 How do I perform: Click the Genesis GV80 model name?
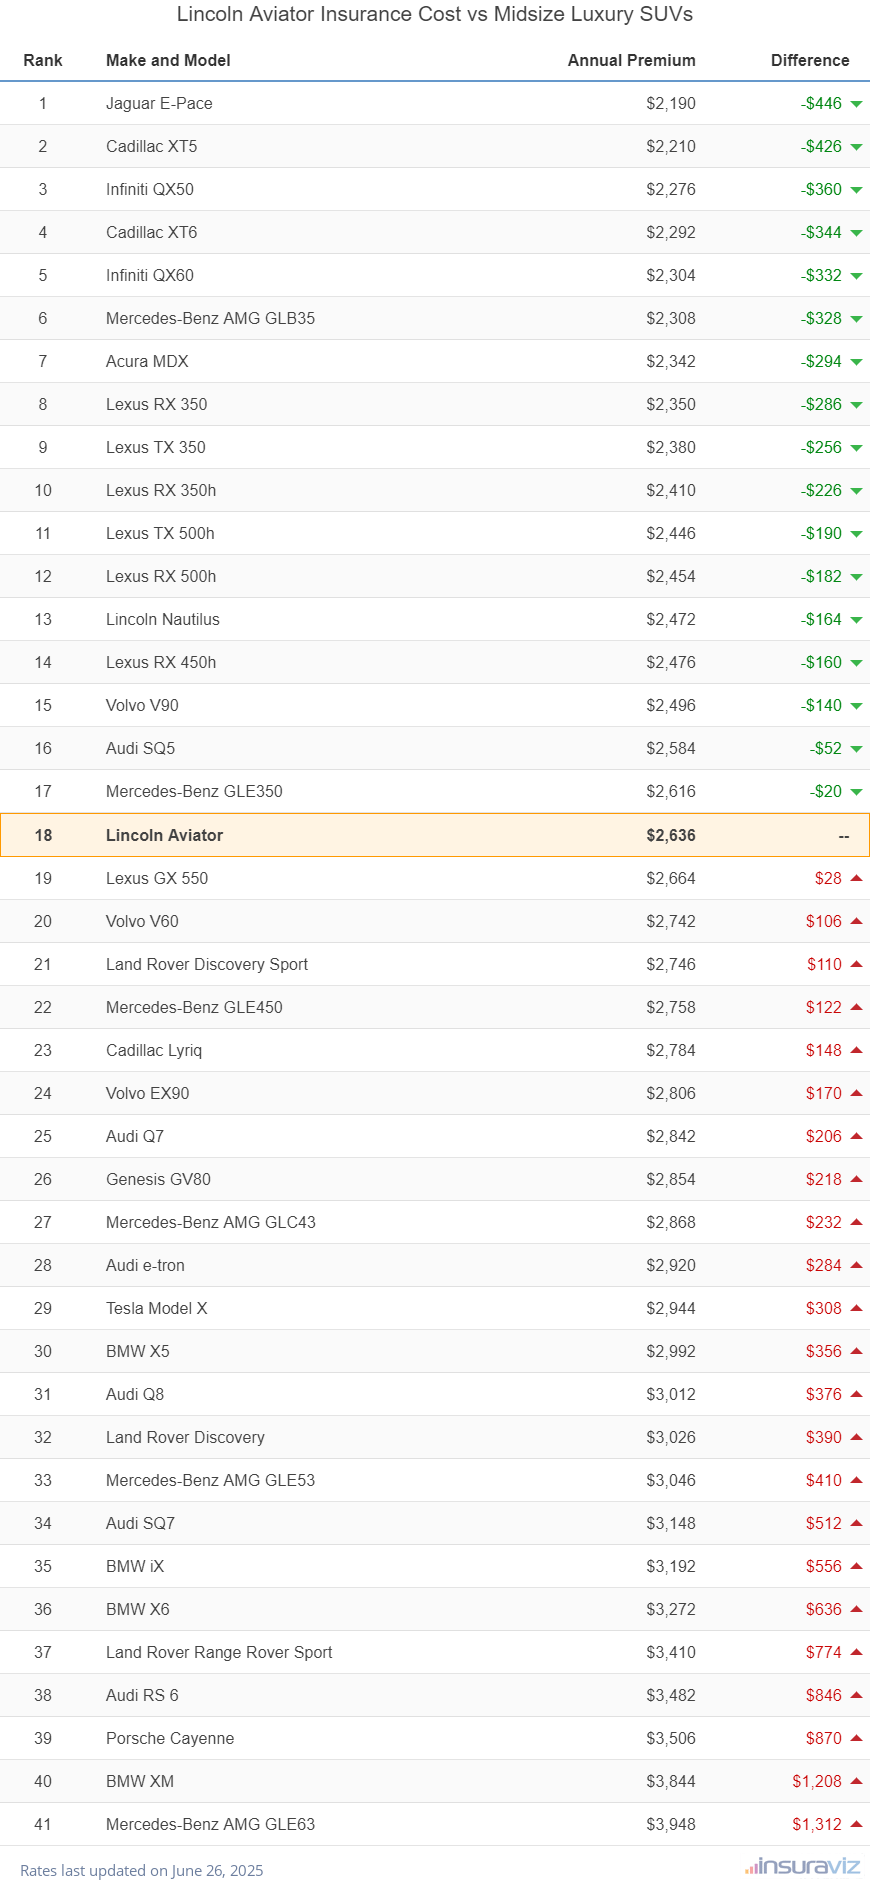coord(158,1179)
